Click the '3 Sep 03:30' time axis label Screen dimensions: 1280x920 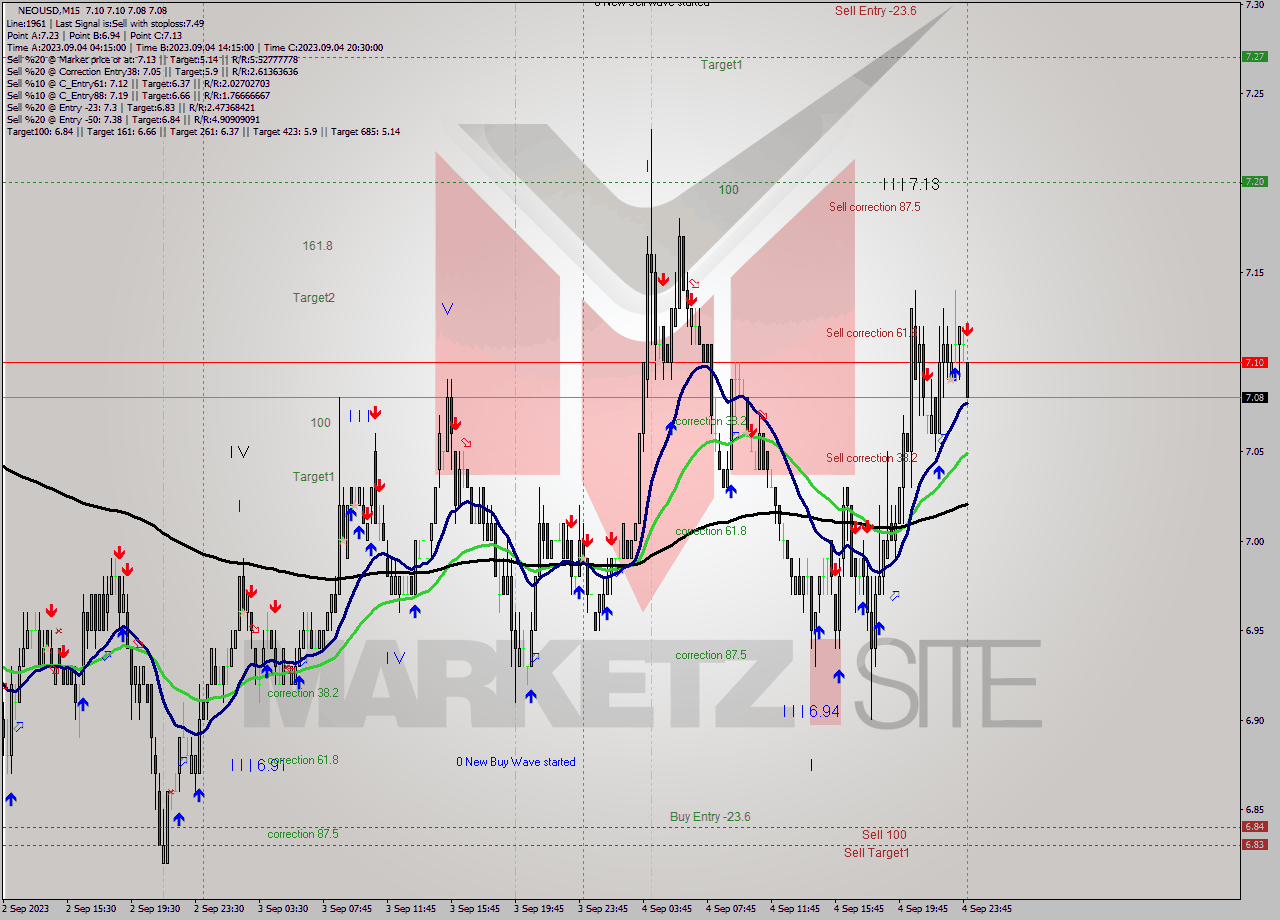pos(282,909)
